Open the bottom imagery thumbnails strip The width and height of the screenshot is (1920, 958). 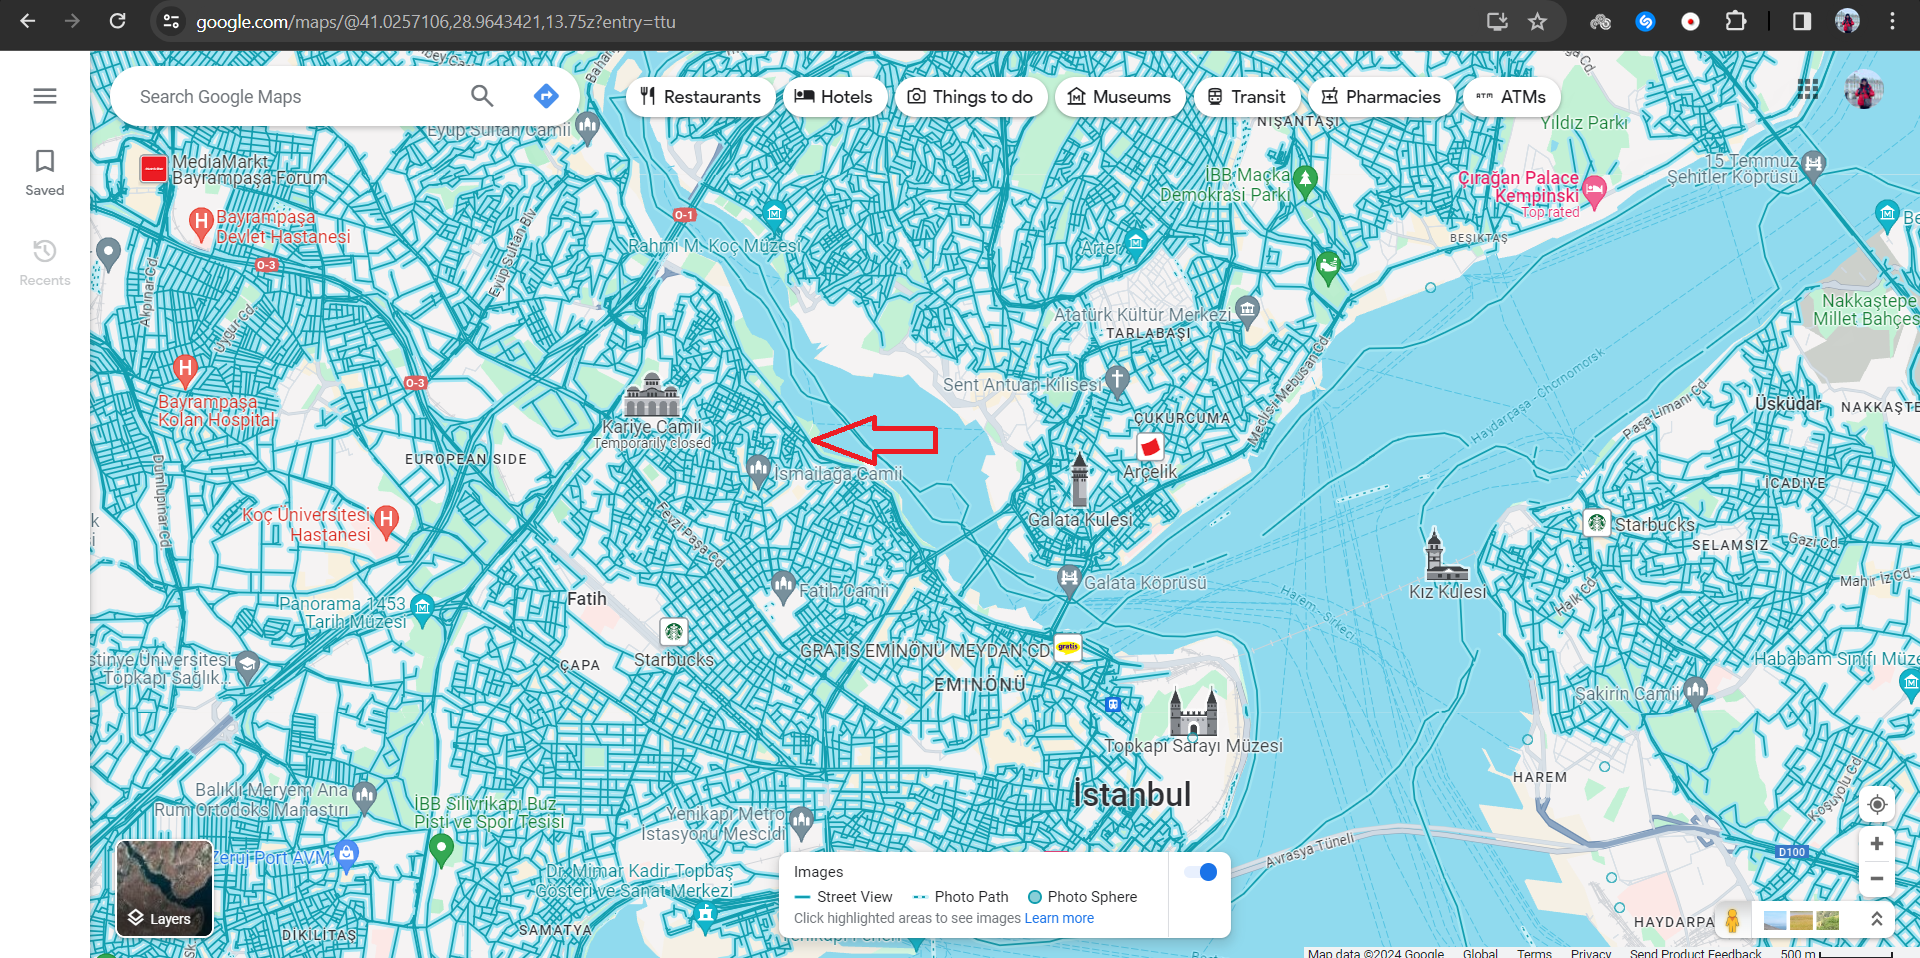point(1801,920)
